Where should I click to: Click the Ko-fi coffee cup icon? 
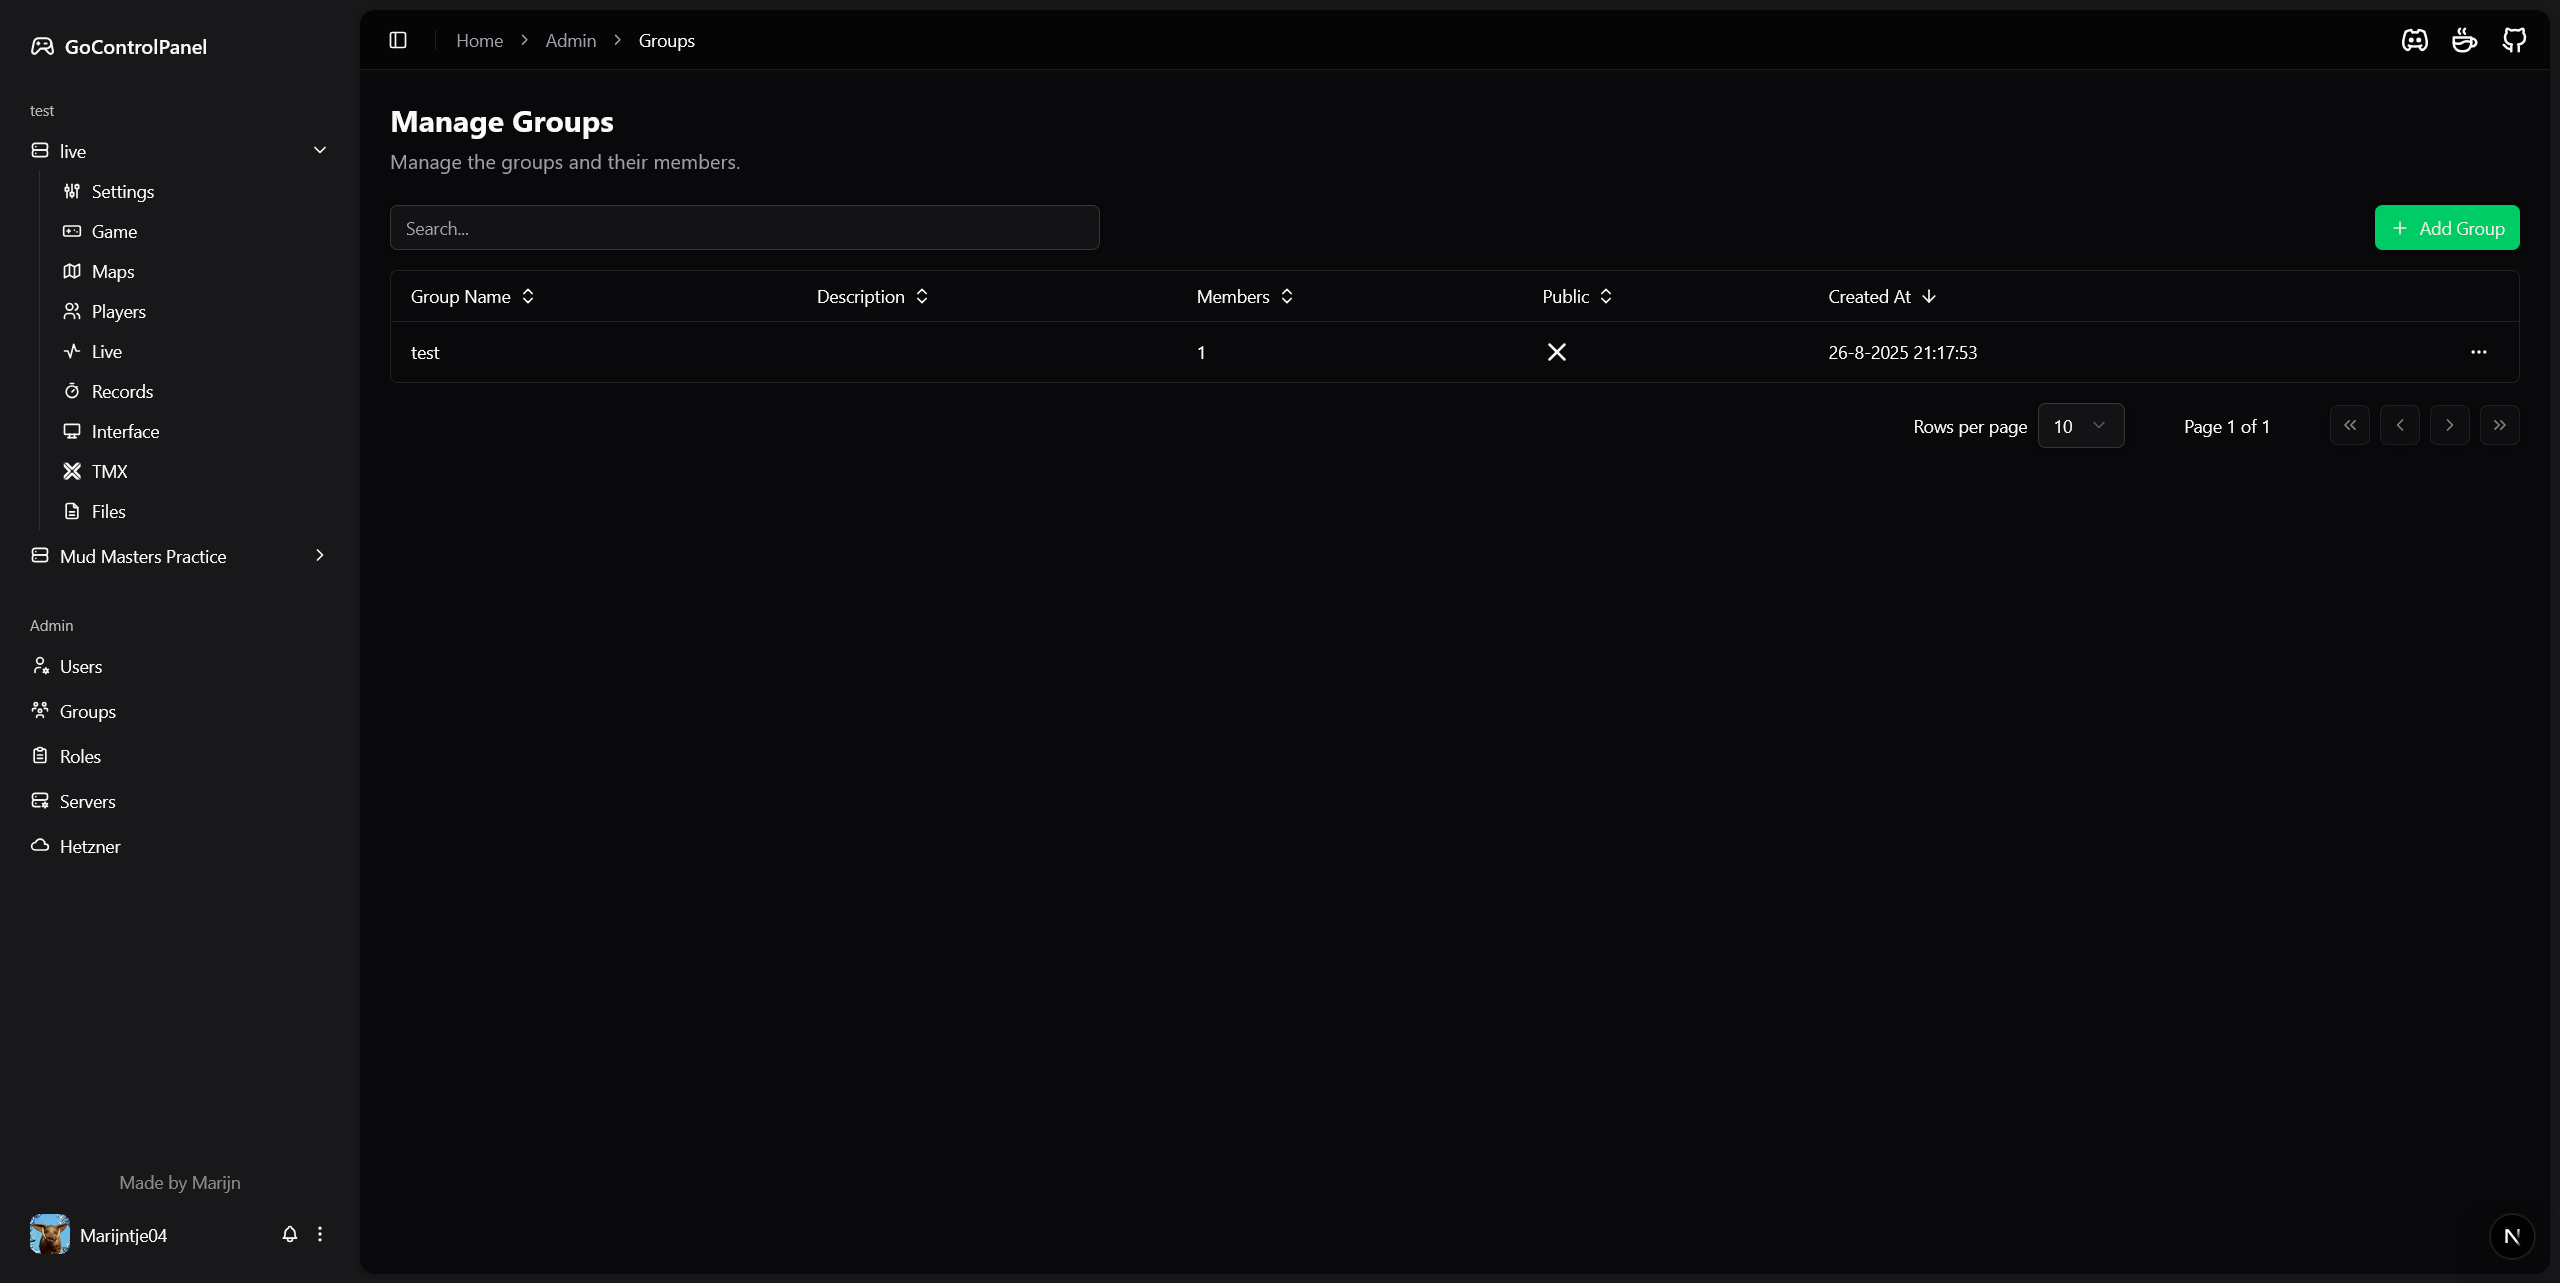[2464, 40]
